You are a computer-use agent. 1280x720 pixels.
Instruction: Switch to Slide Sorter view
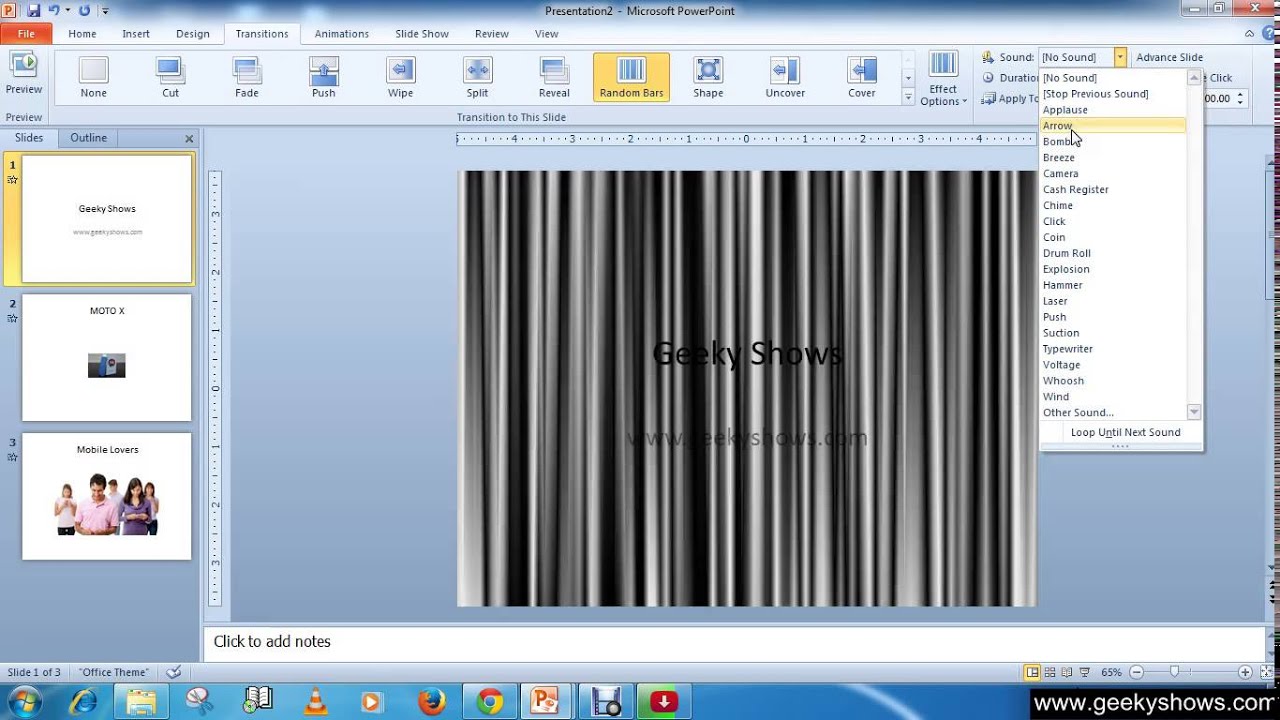click(x=1049, y=673)
